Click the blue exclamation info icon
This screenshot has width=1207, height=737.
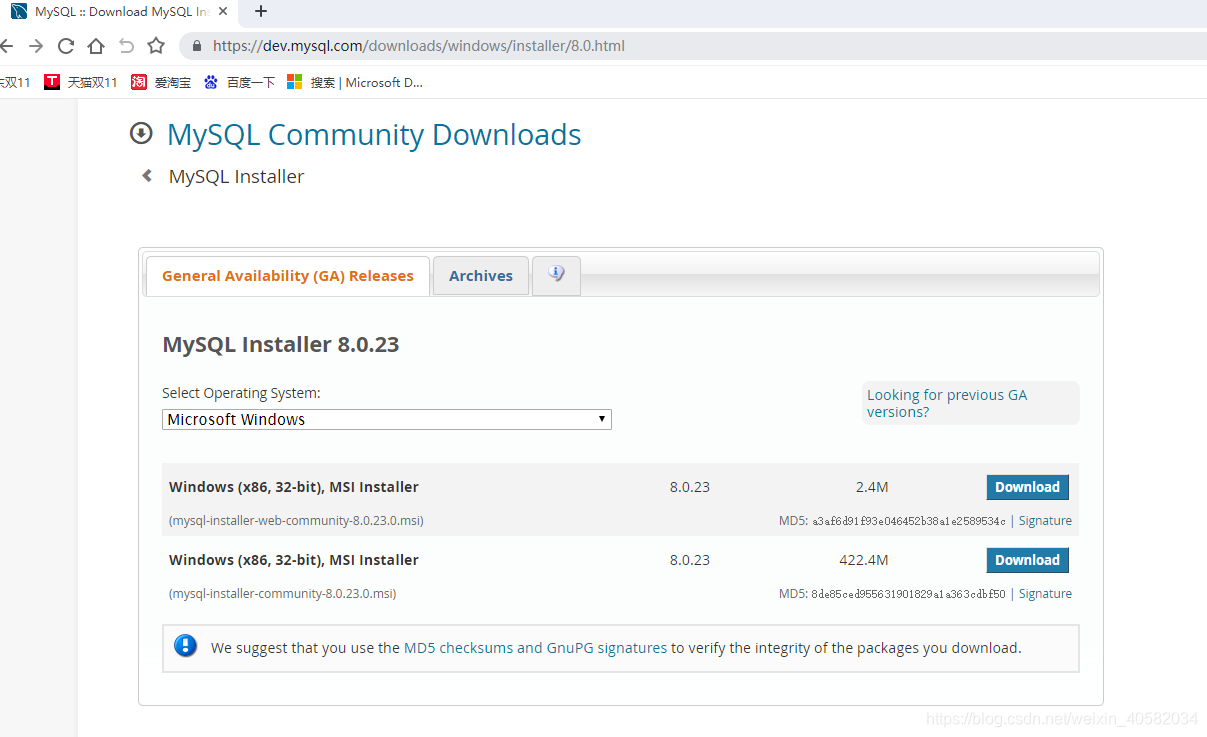click(x=185, y=646)
